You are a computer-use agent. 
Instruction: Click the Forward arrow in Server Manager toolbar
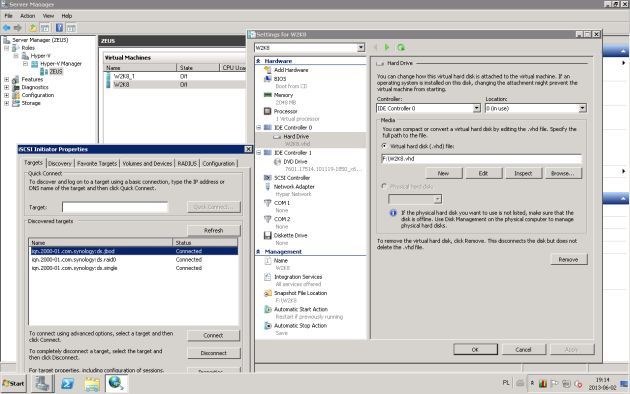(18, 28)
